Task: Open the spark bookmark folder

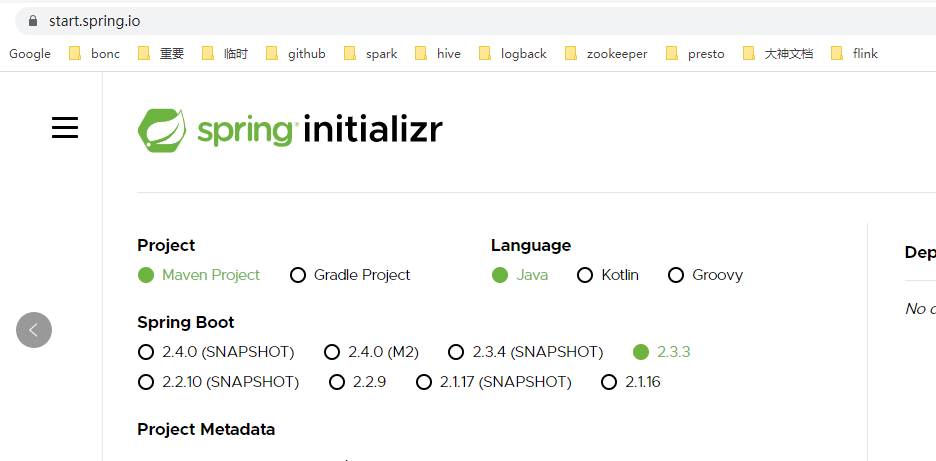Action: point(371,54)
